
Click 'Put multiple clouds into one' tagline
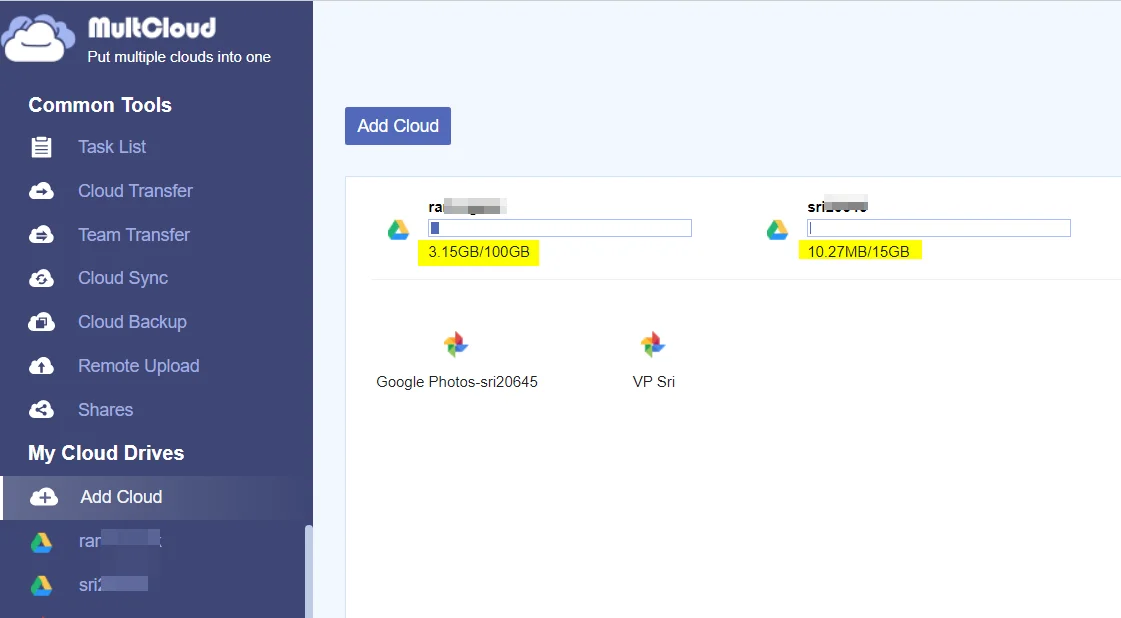(x=179, y=57)
